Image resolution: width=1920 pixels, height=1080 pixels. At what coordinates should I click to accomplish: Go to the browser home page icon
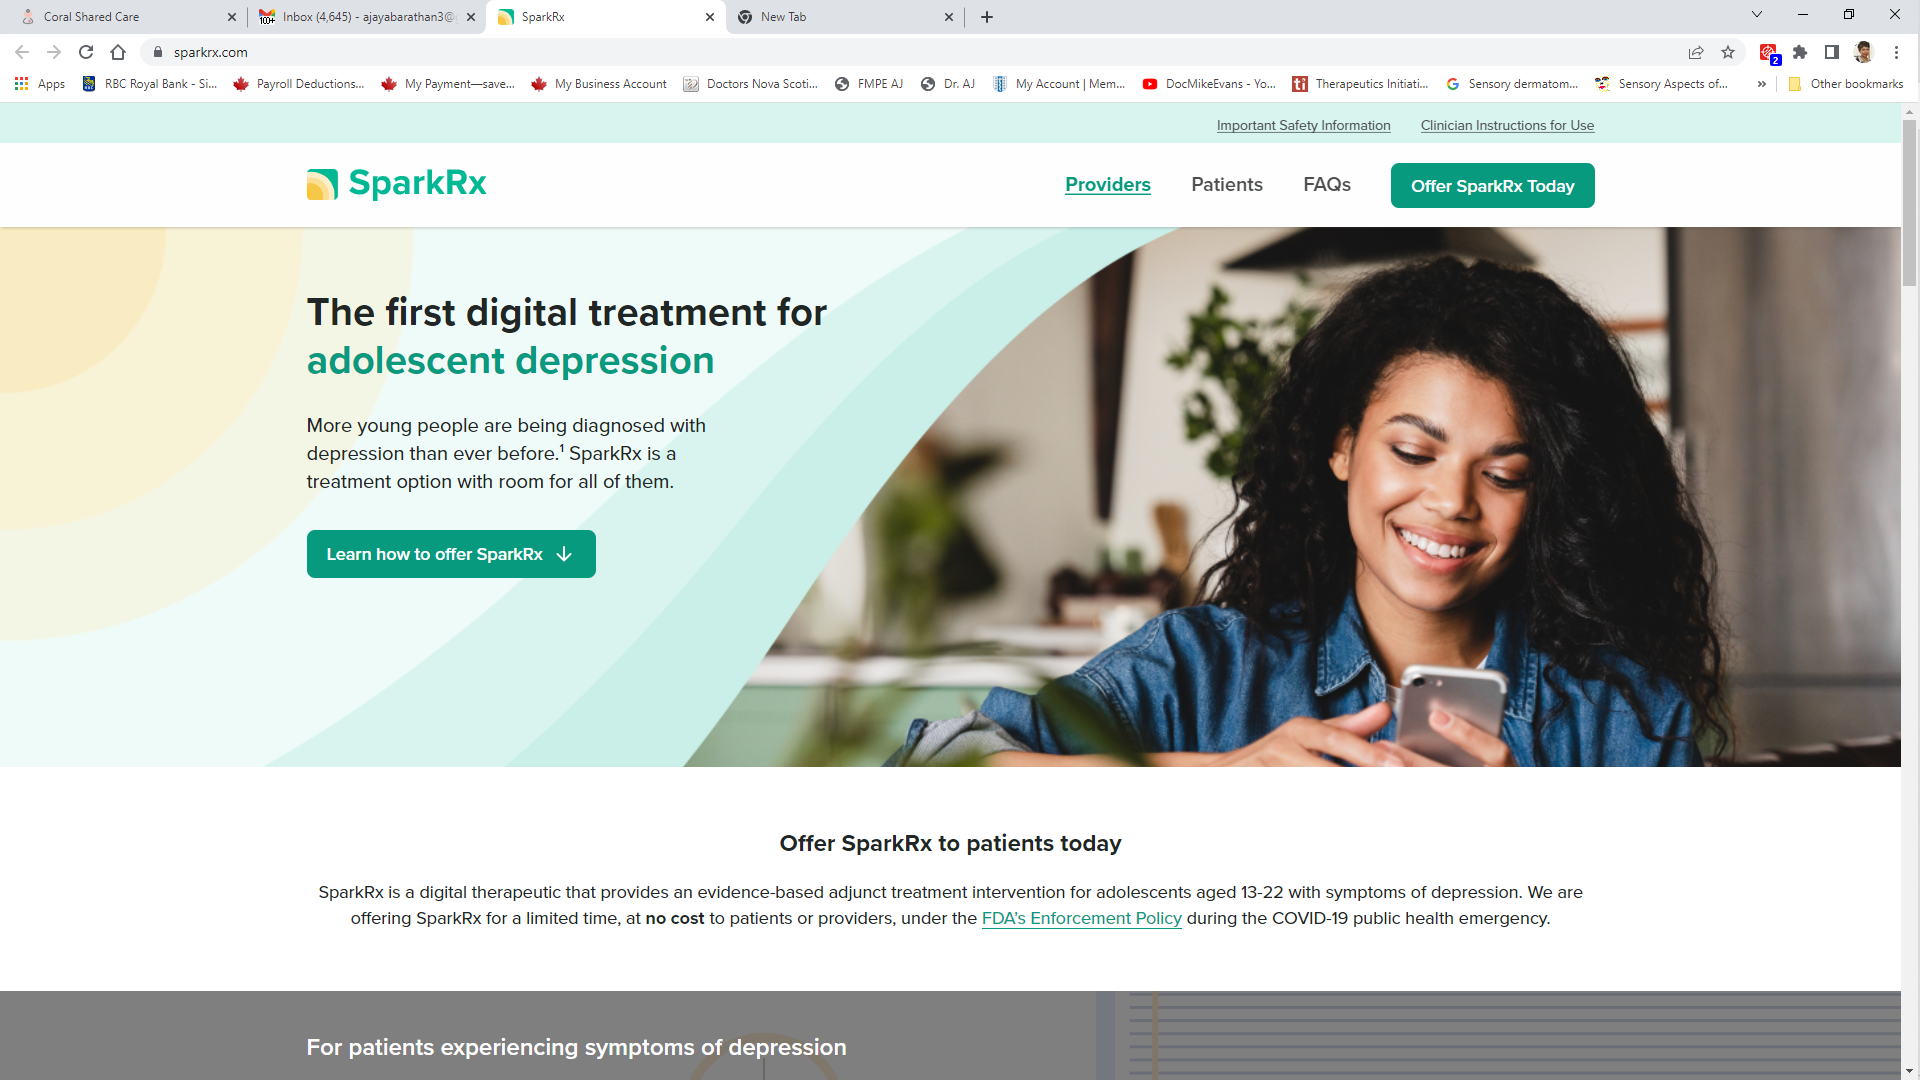(118, 52)
